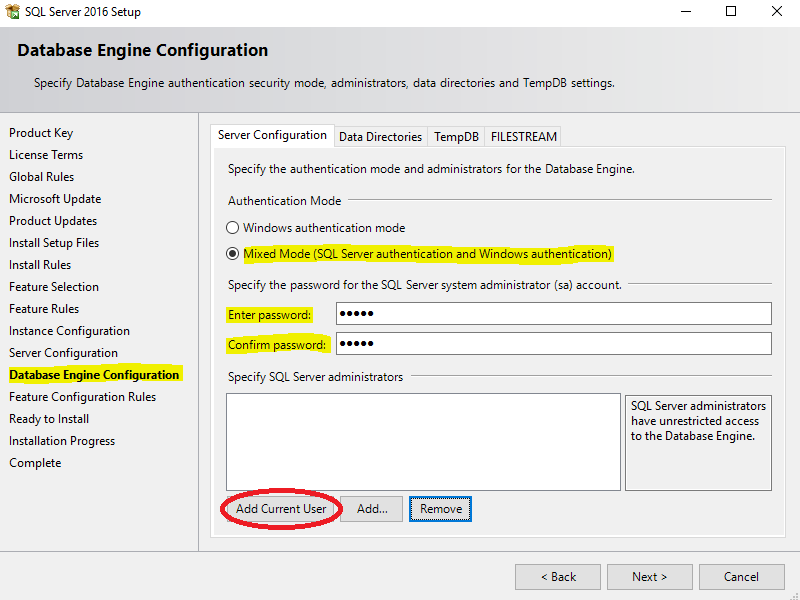Select Complete step in sidebar
Screen dimensions: 800x600
pos(35,463)
